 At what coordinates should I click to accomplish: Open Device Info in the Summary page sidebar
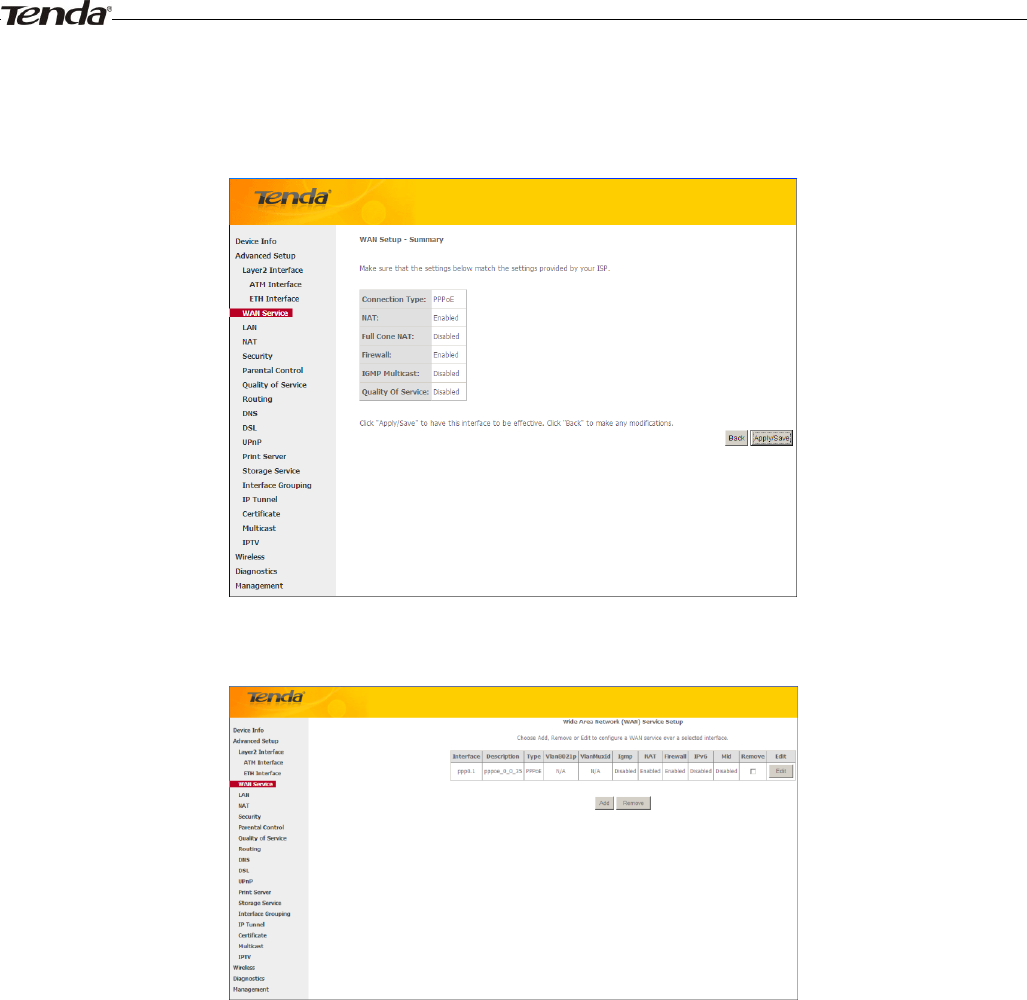pyautogui.click(x=256, y=241)
